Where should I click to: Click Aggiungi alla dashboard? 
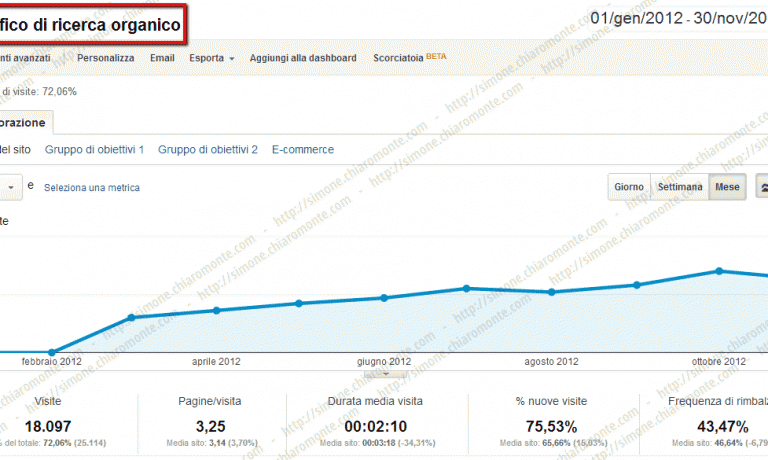pyautogui.click(x=303, y=58)
